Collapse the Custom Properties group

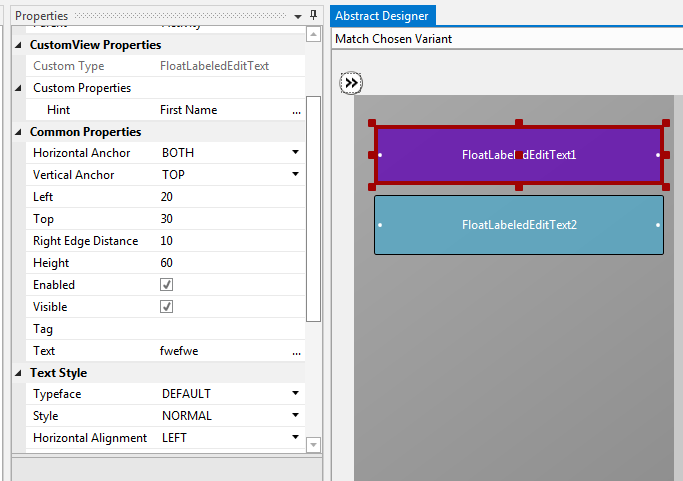pos(18,88)
